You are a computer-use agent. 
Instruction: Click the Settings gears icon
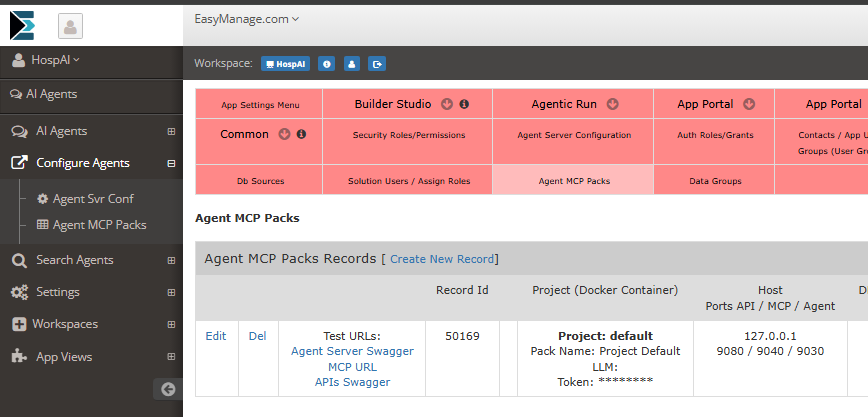[x=19, y=292]
